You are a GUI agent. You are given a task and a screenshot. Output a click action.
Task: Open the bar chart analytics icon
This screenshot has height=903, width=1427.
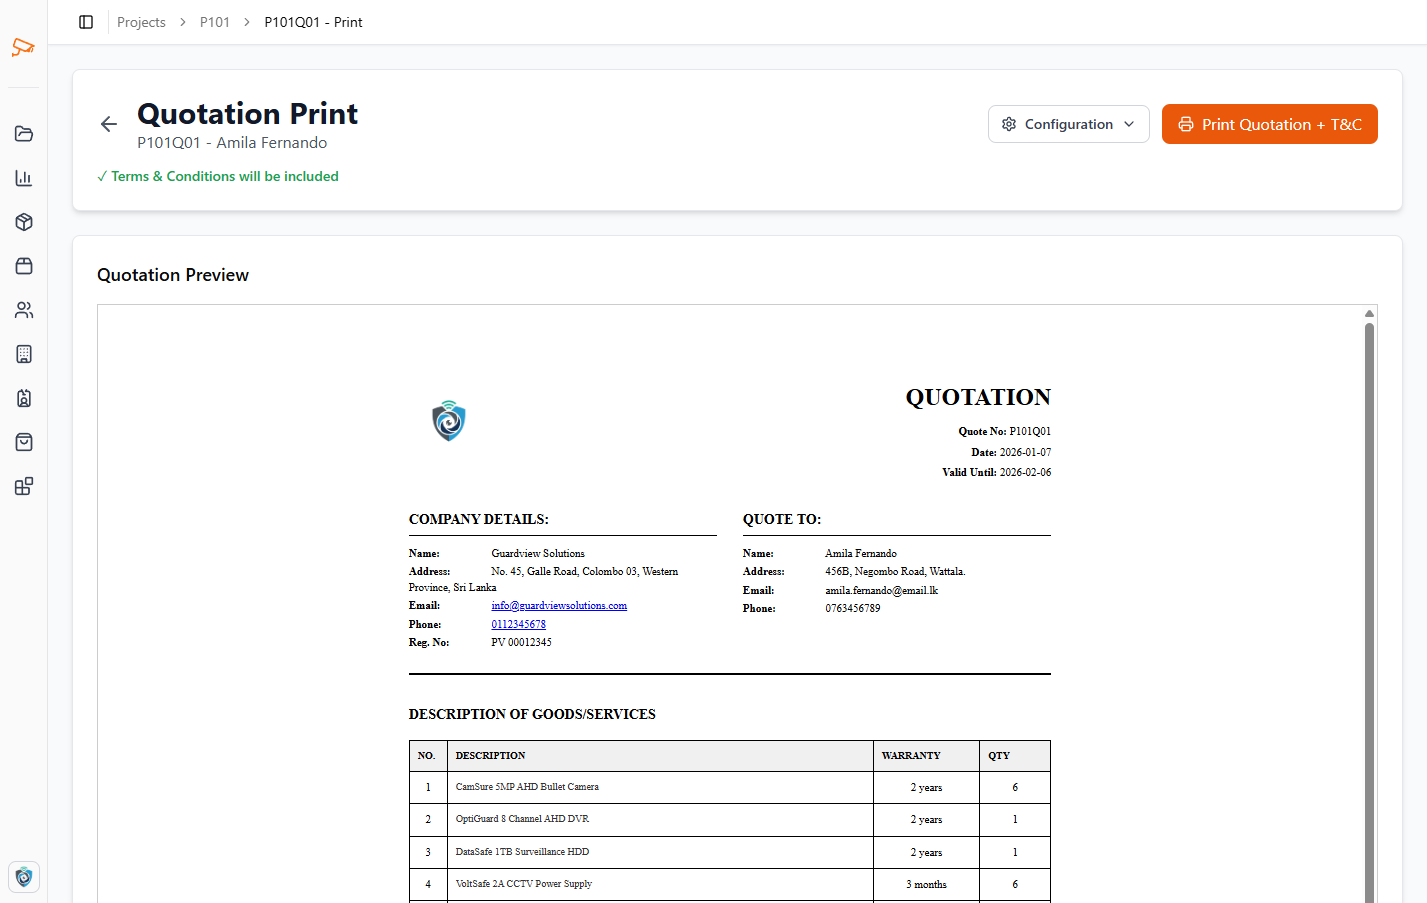(x=24, y=178)
